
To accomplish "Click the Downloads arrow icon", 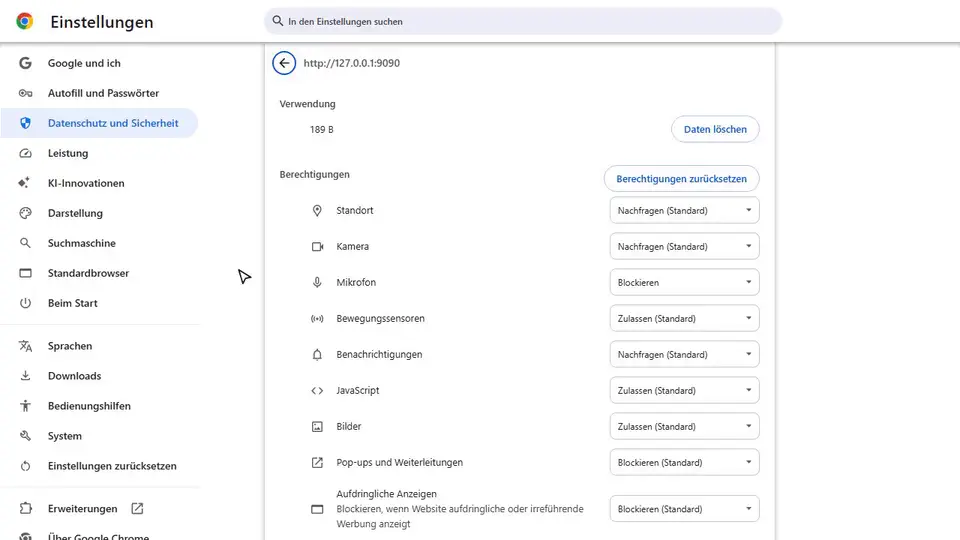I will [25, 376].
